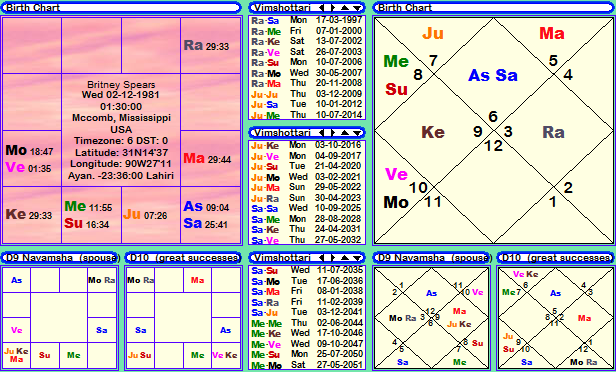Select the Ju-Ra dasha row dated 30-04-2023

[307, 198]
